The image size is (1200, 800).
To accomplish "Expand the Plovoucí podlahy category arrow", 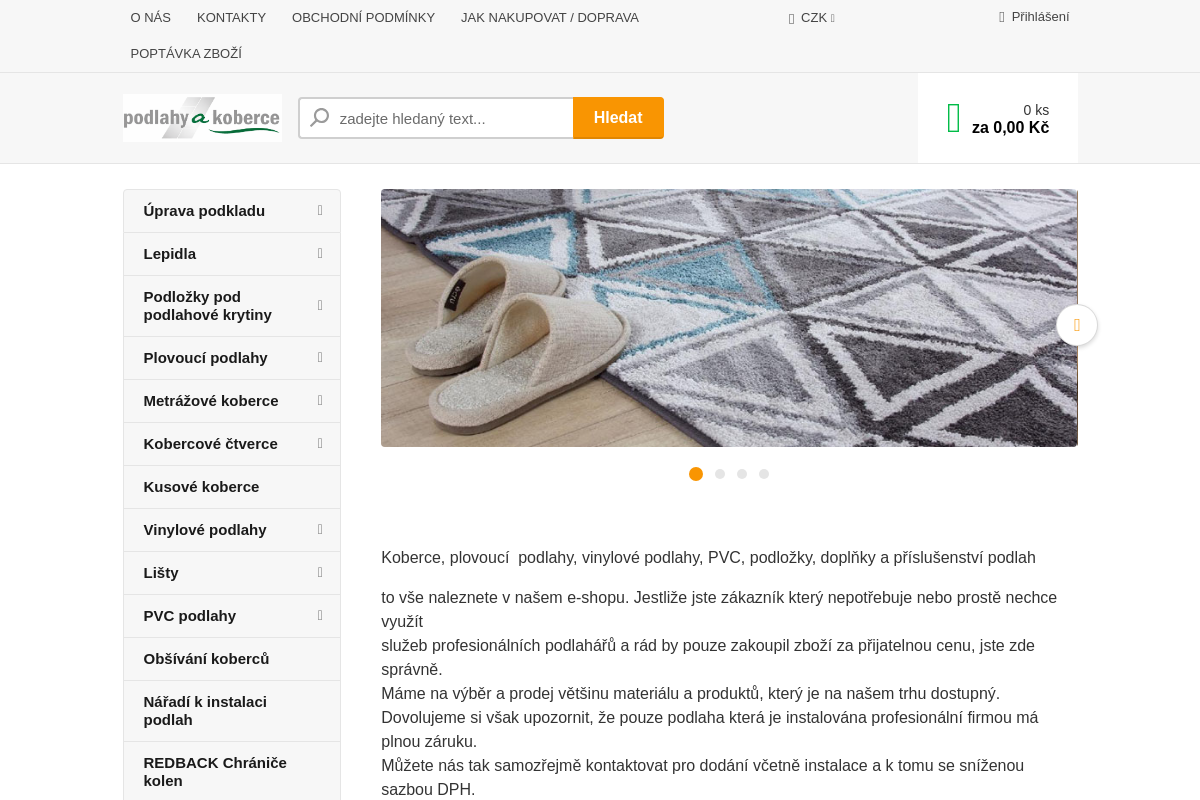I will tap(320, 358).
